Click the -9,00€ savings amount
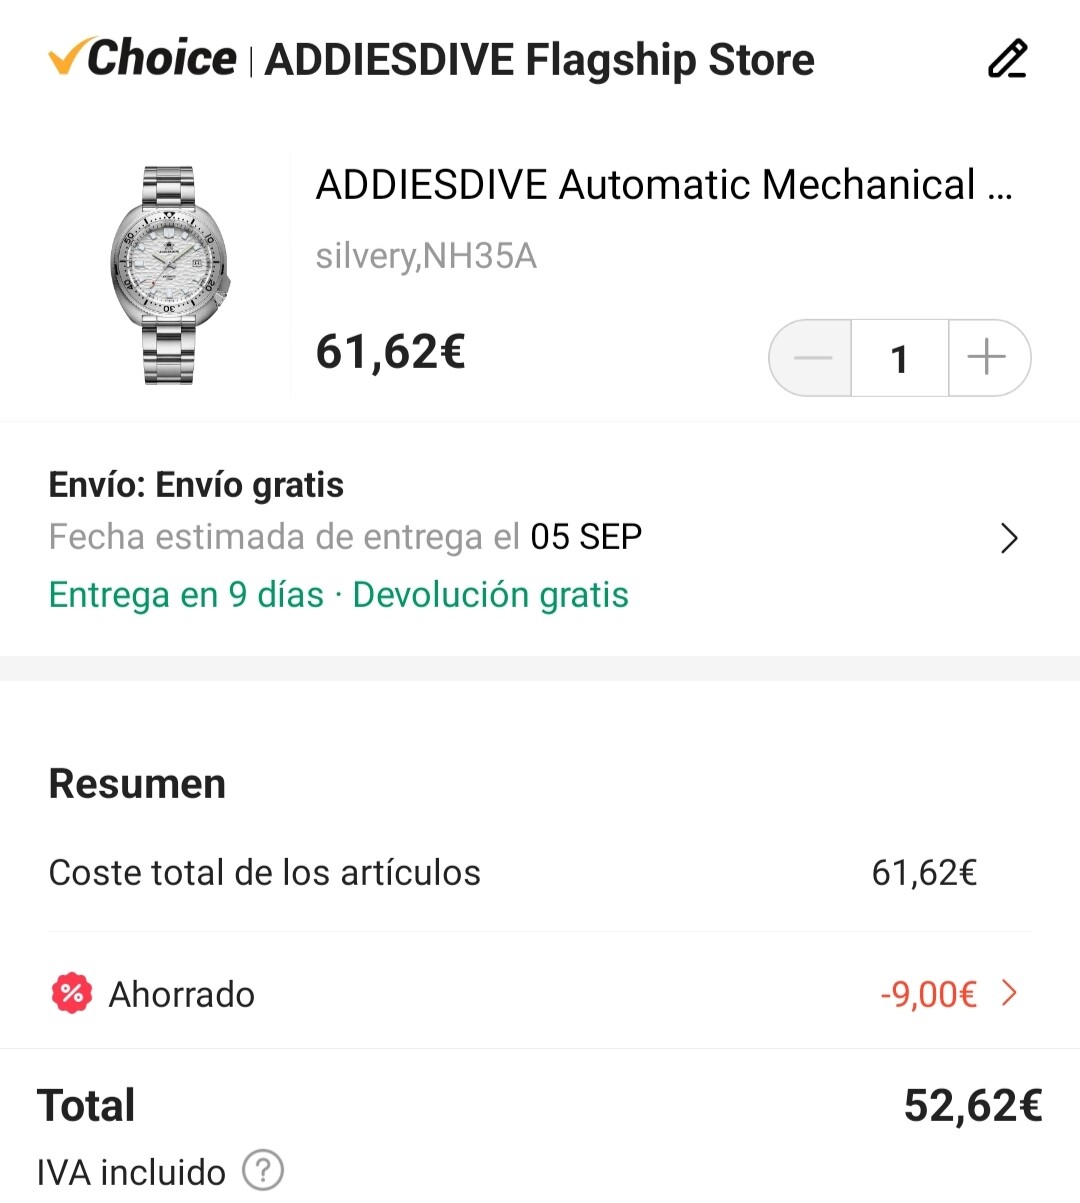1080x1203 pixels. (927, 994)
